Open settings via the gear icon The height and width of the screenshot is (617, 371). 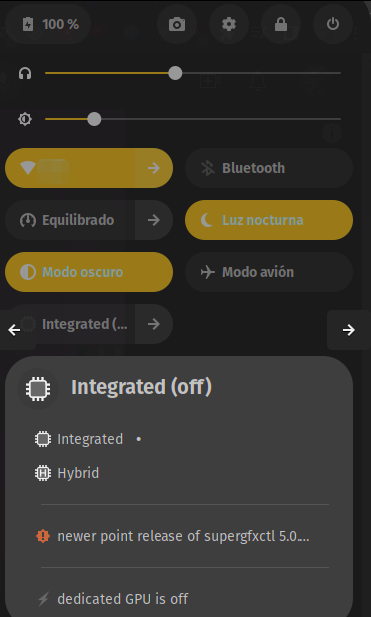point(229,24)
